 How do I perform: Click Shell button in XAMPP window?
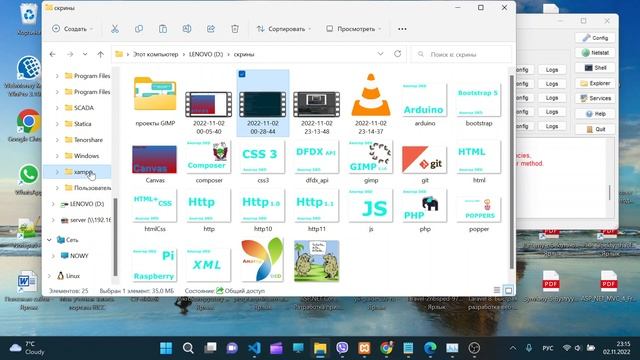[x=595, y=68]
